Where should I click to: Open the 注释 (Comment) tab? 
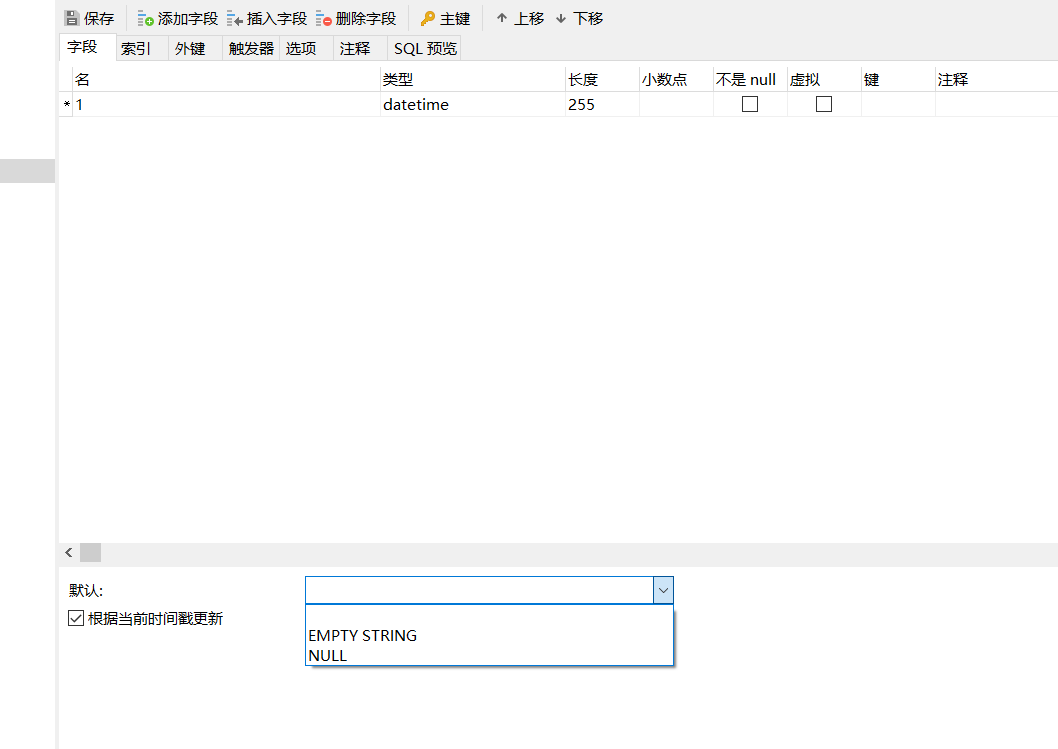(x=360, y=49)
